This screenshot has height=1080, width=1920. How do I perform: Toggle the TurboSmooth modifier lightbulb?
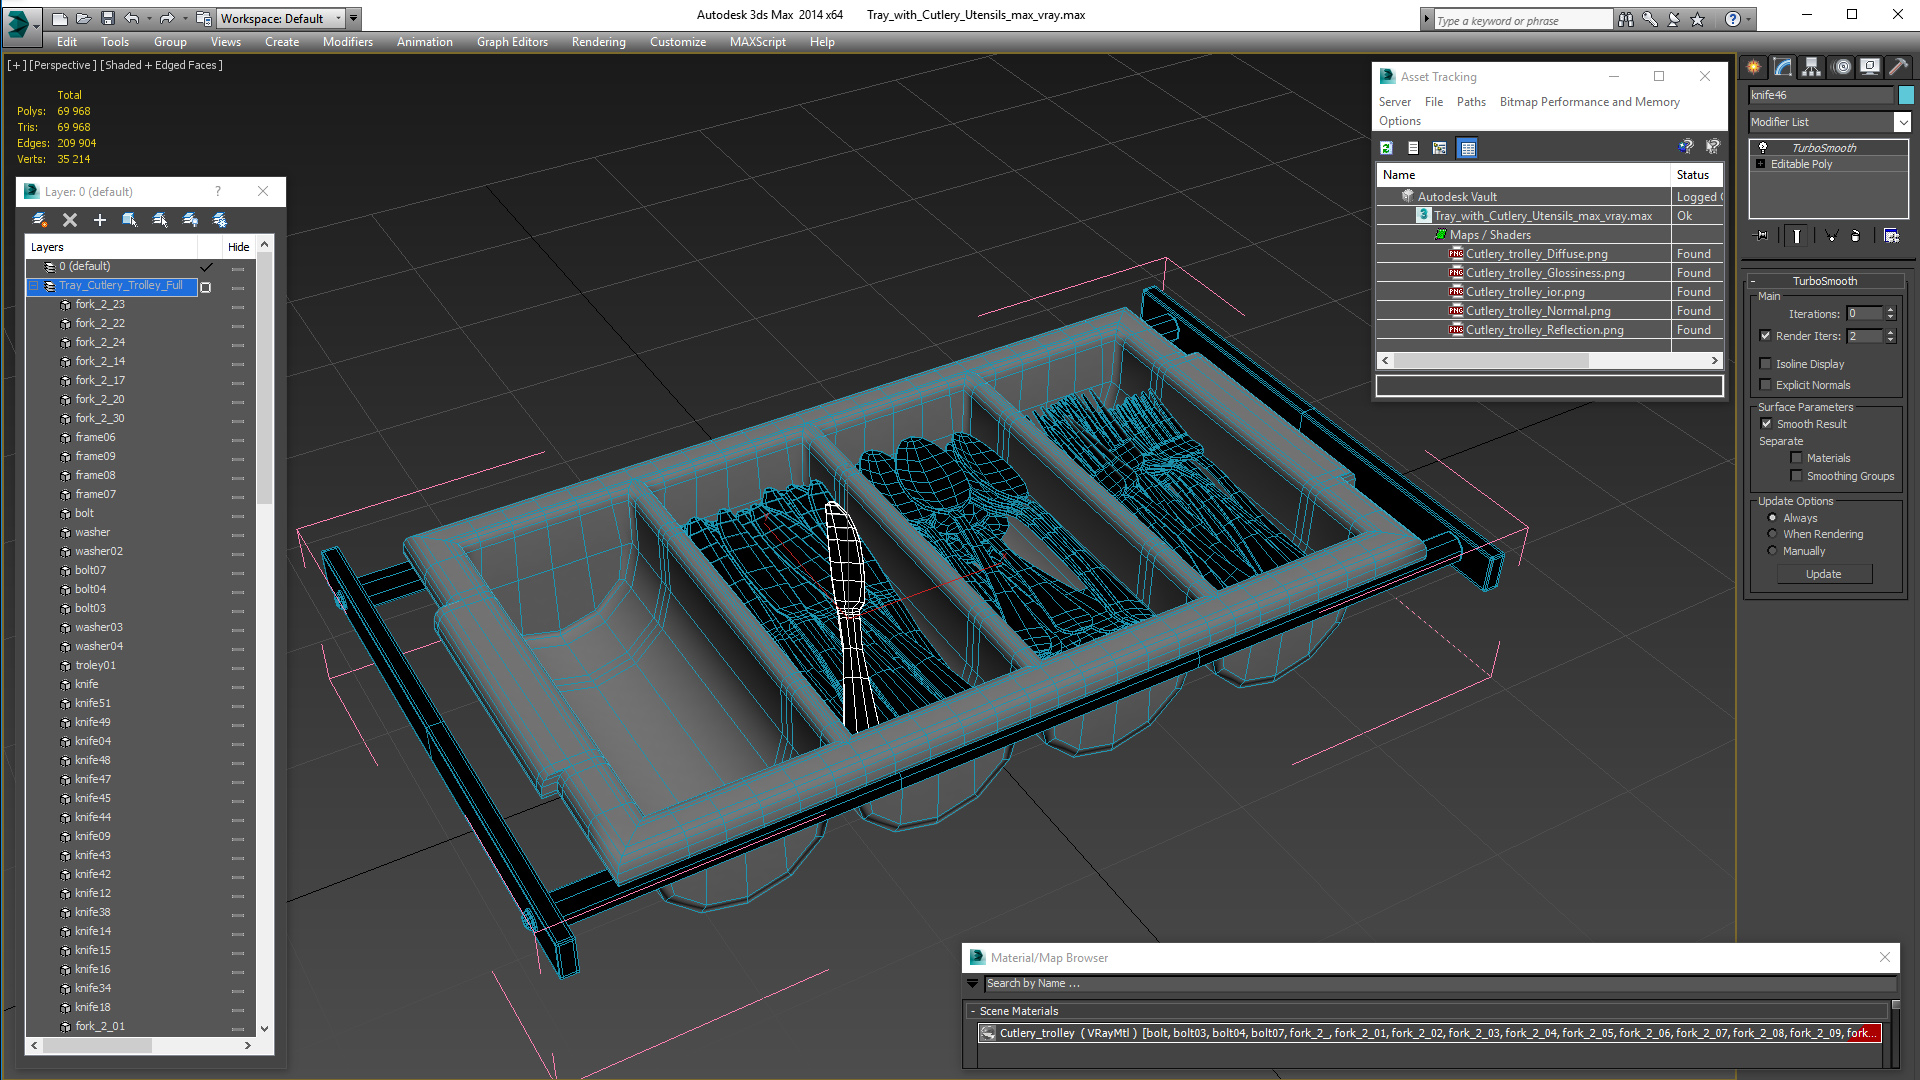pos(1763,148)
